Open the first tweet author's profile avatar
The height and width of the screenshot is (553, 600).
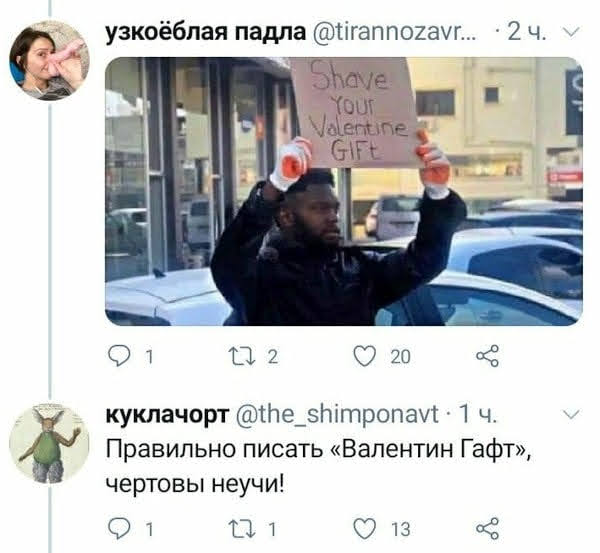pyautogui.click(x=49, y=60)
